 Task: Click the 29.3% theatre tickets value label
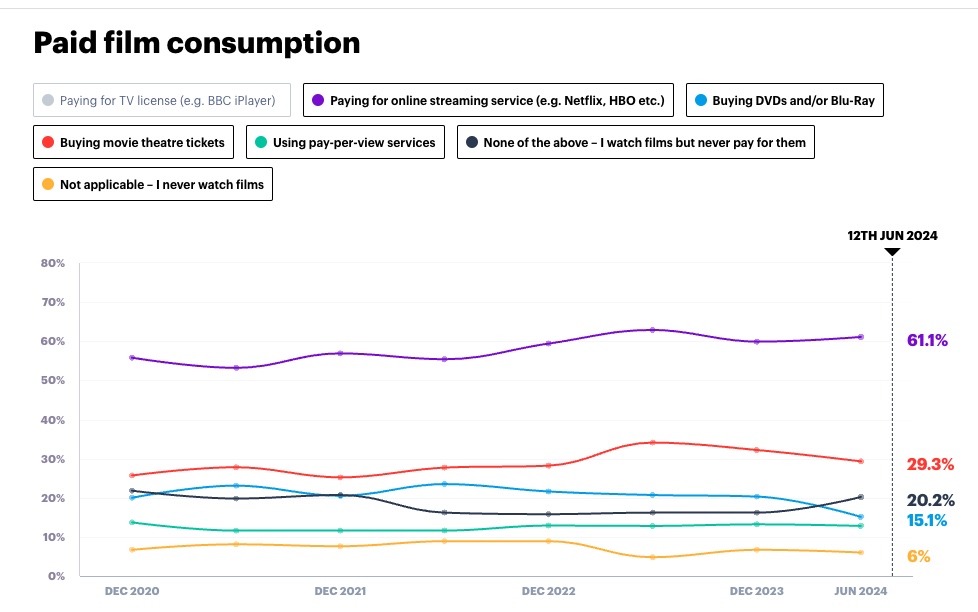tap(929, 464)
